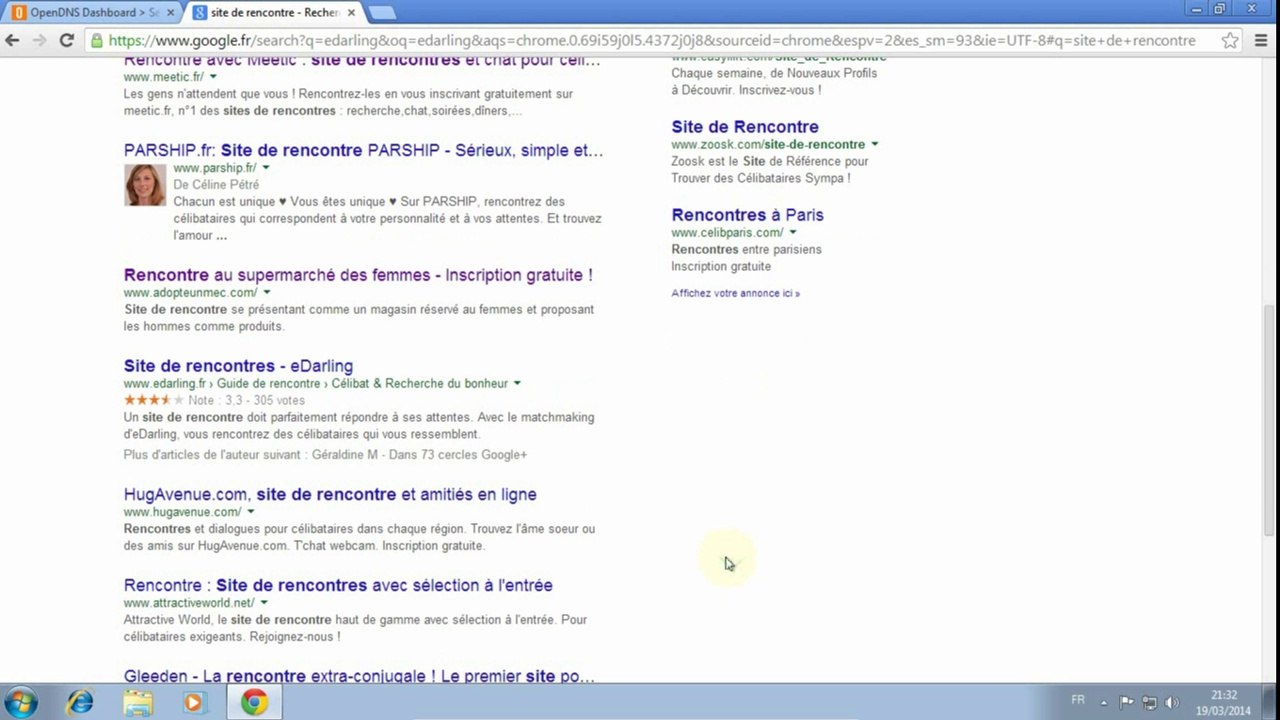Close the OpenDNS Dashboard tab
Screen dimensions: 1280x720
(169, 13)
